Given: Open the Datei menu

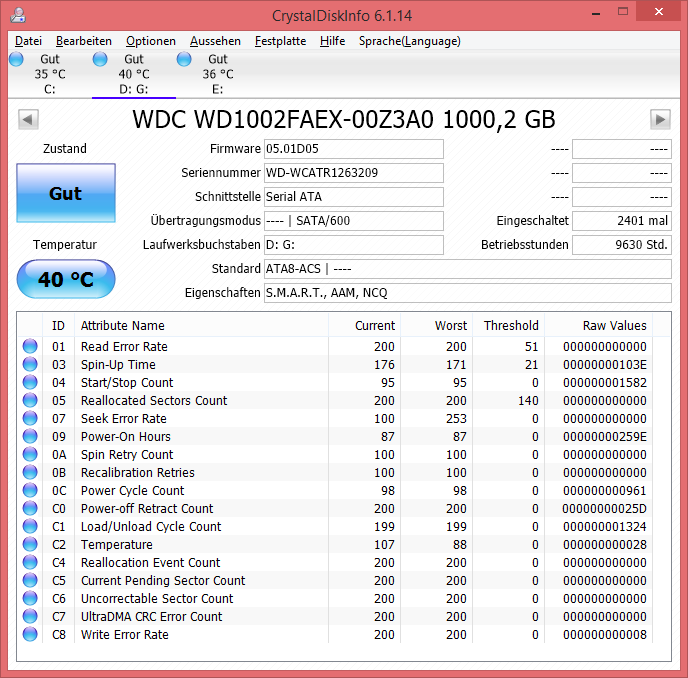Looking at the screenshot, I should pos(28,41).
